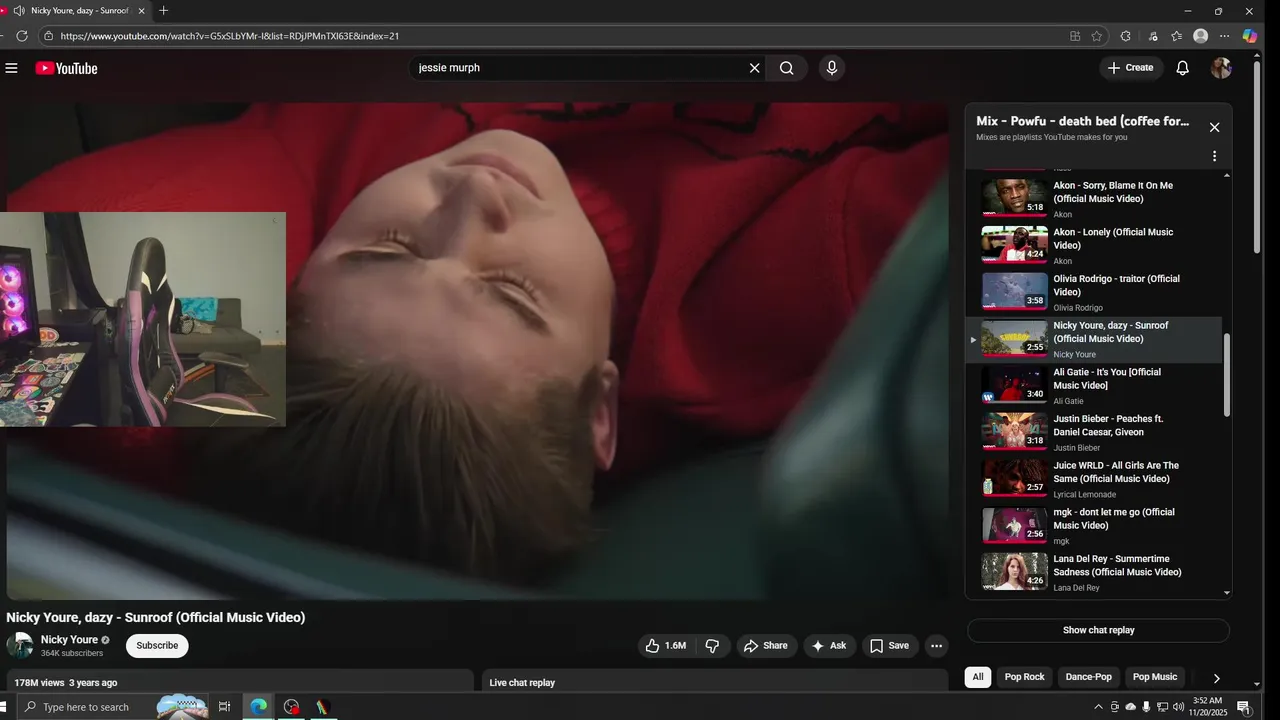The width and height of the screenshot is (1280, 720).
Task: Save the video to a playlist
Action: tap(889, 646)
